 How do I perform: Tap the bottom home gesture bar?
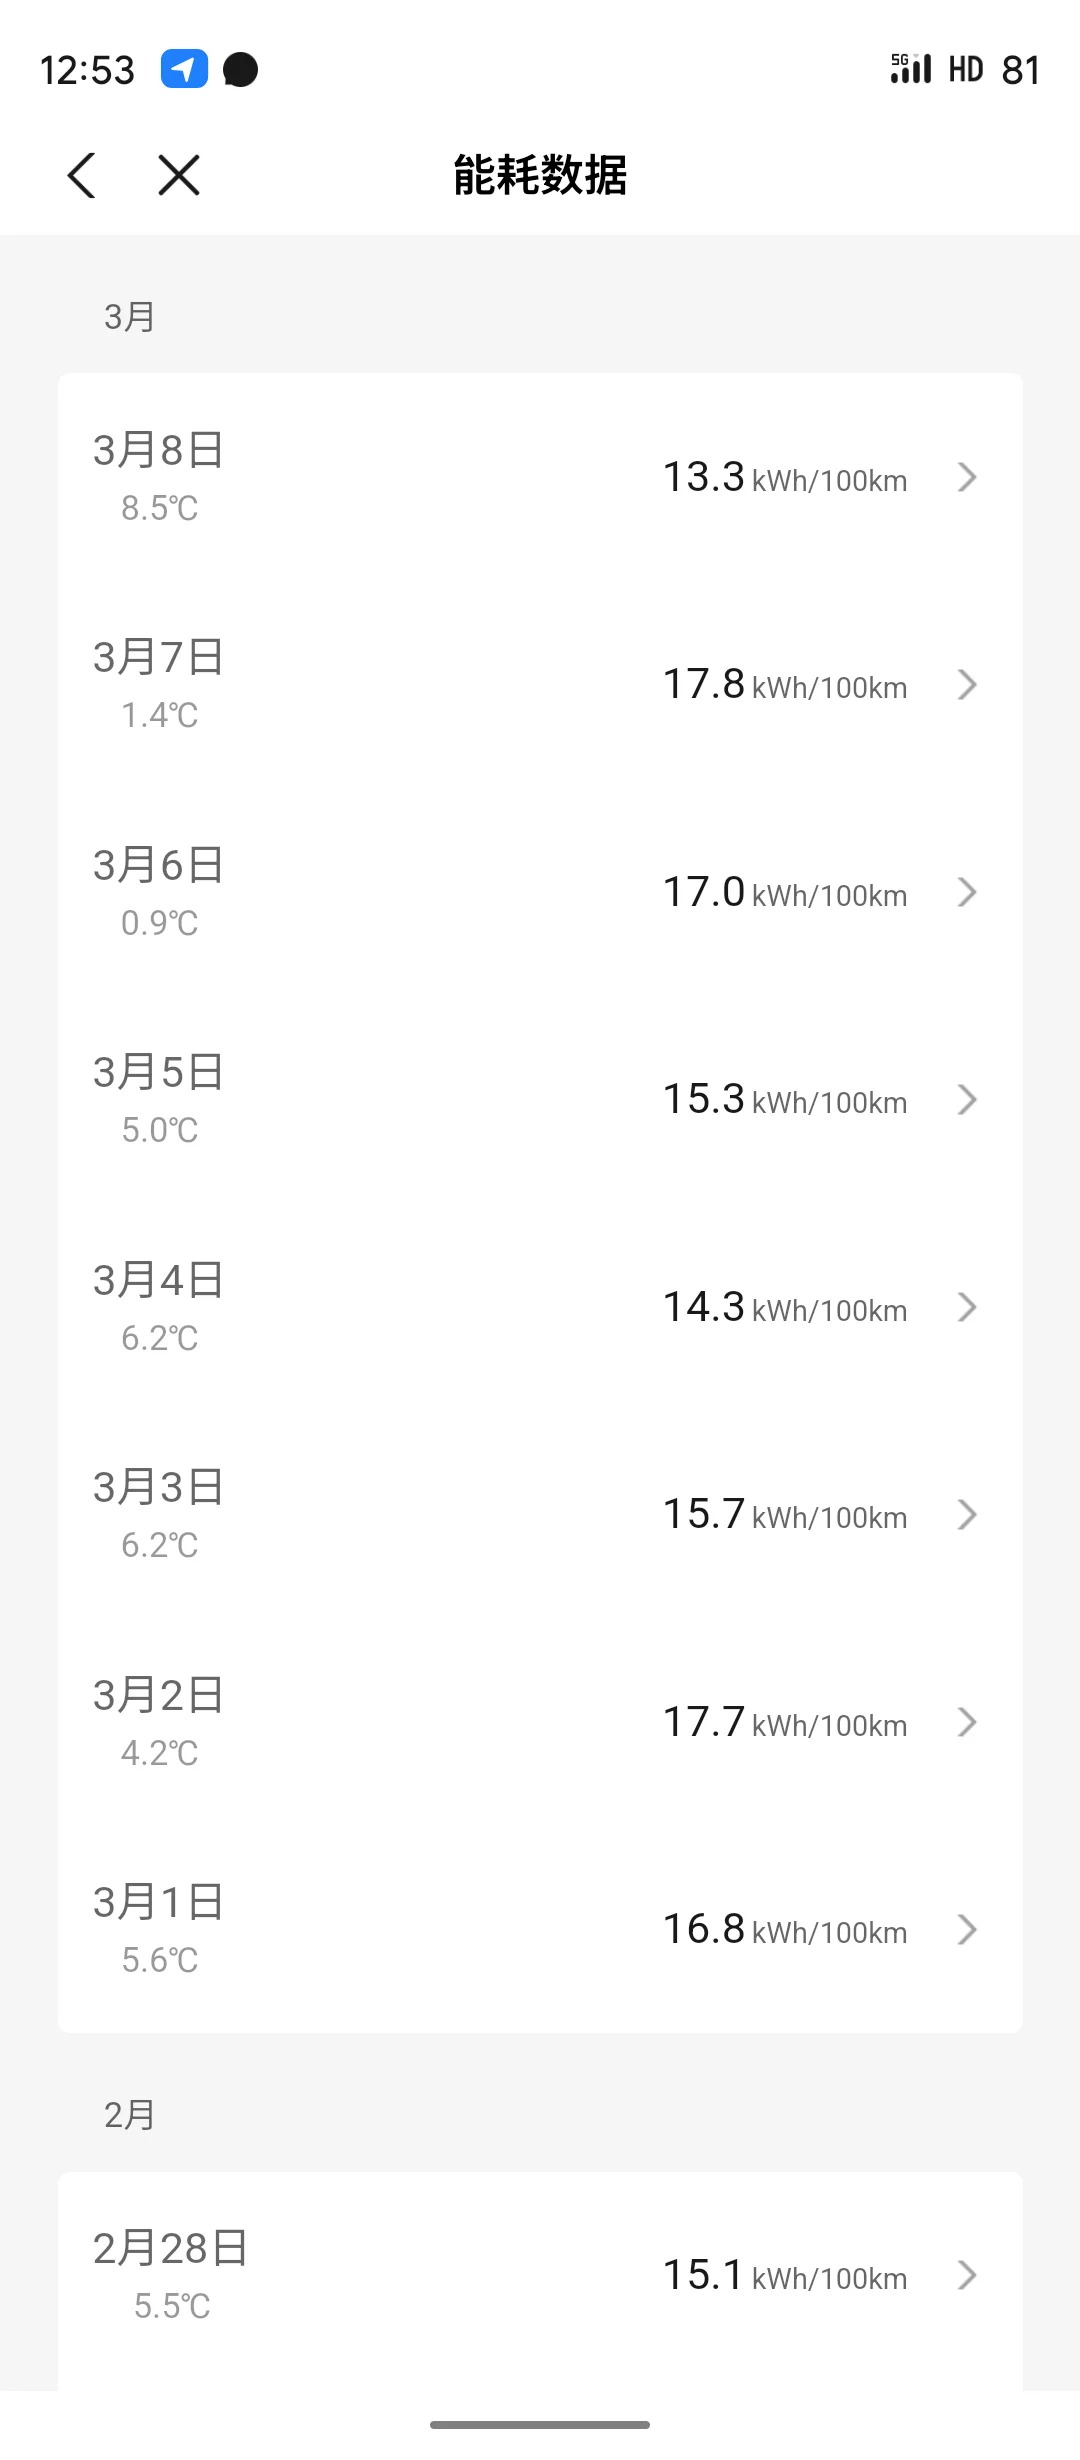tap(540, 2425)
